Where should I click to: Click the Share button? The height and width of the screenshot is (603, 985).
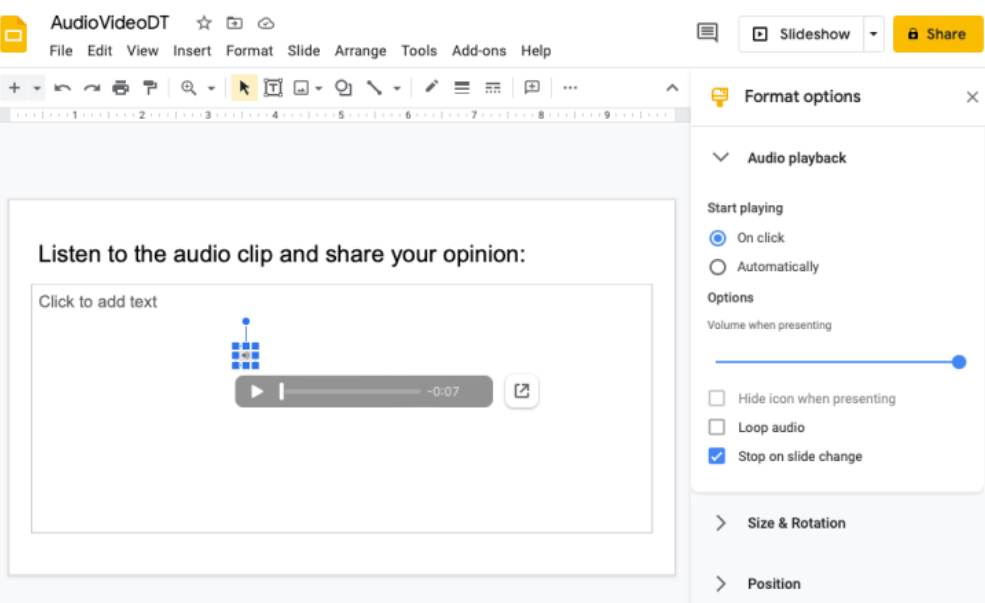click(x=938, y=34)
